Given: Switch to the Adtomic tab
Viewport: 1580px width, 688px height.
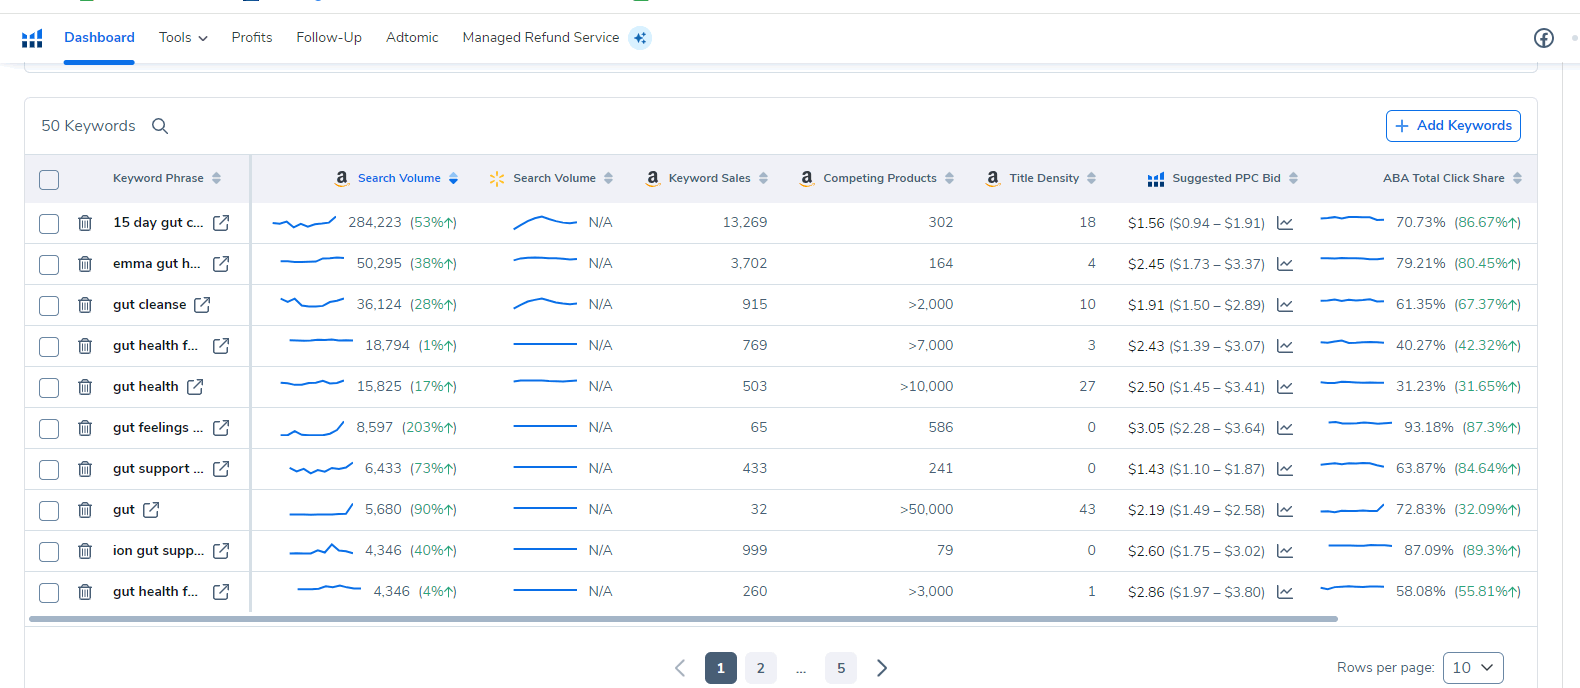Looking at the screenshot, I should click(x=412, y=38).
